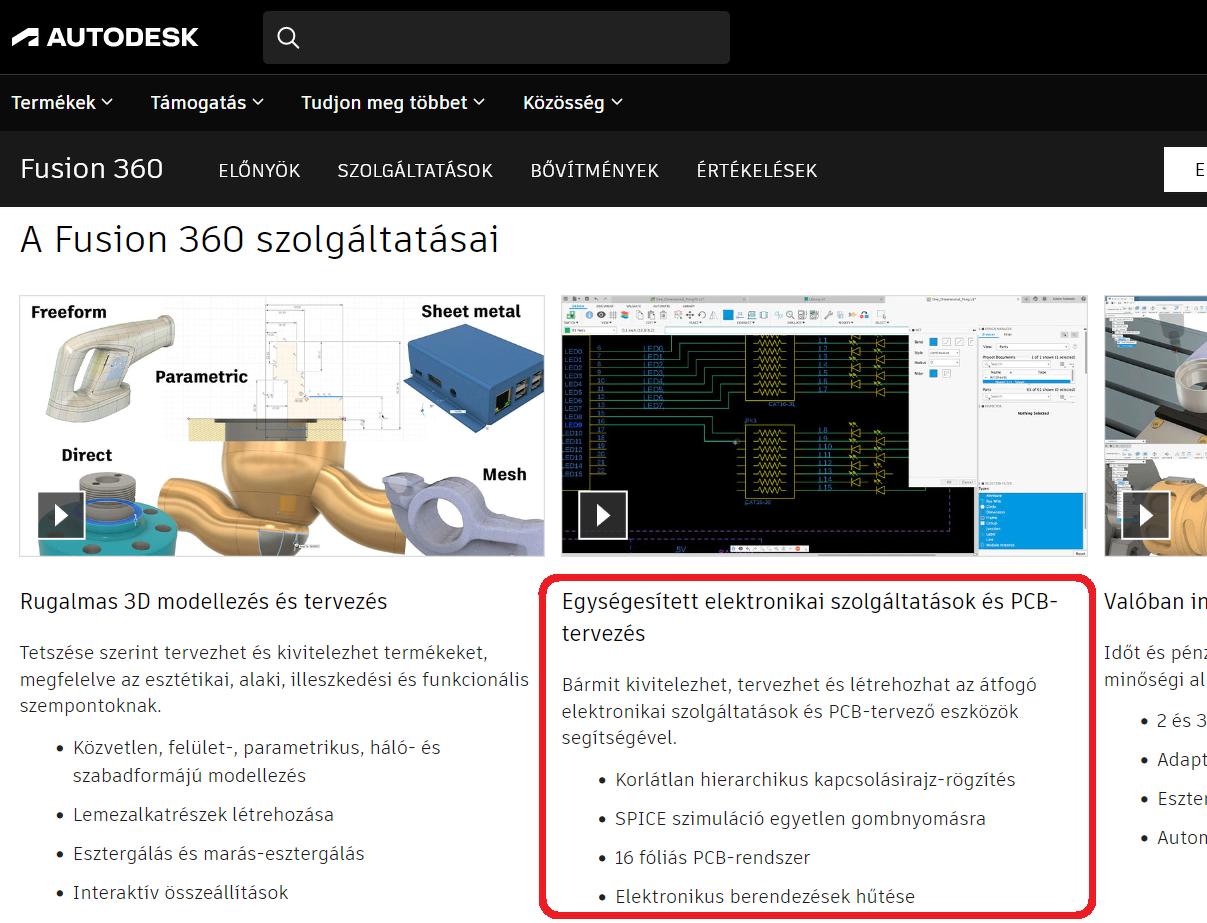Open the Tudjon meg többet dropdown

click(x=393, y=102)
